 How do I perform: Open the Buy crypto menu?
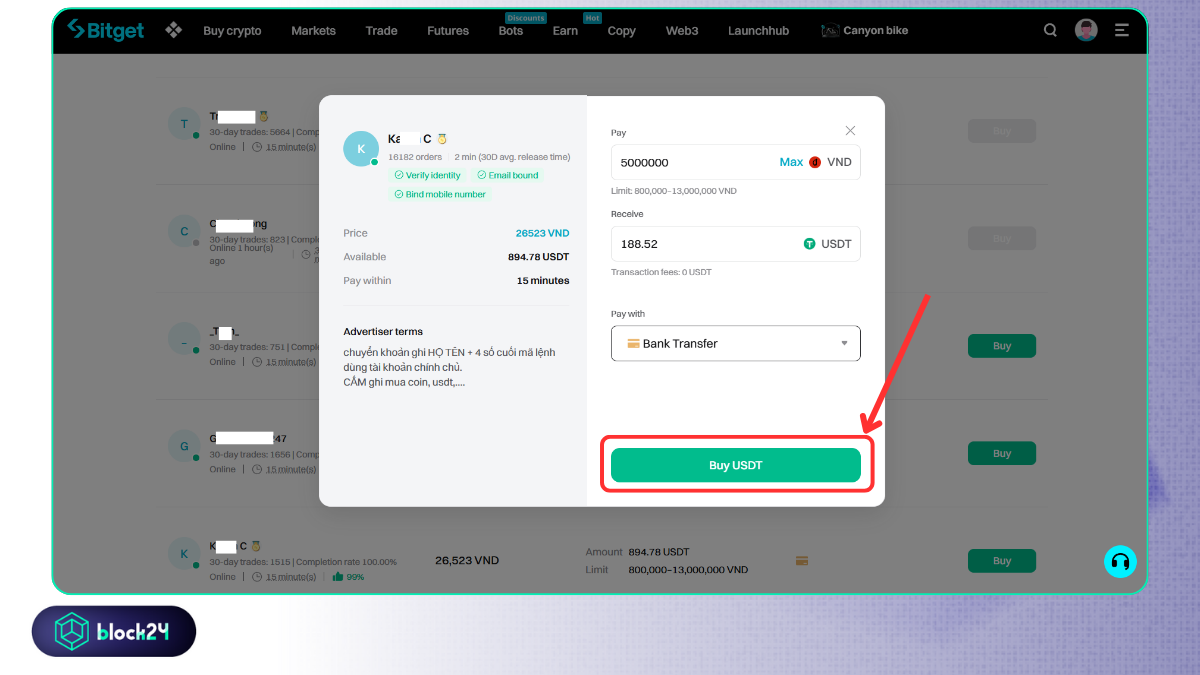click(232, 31)
